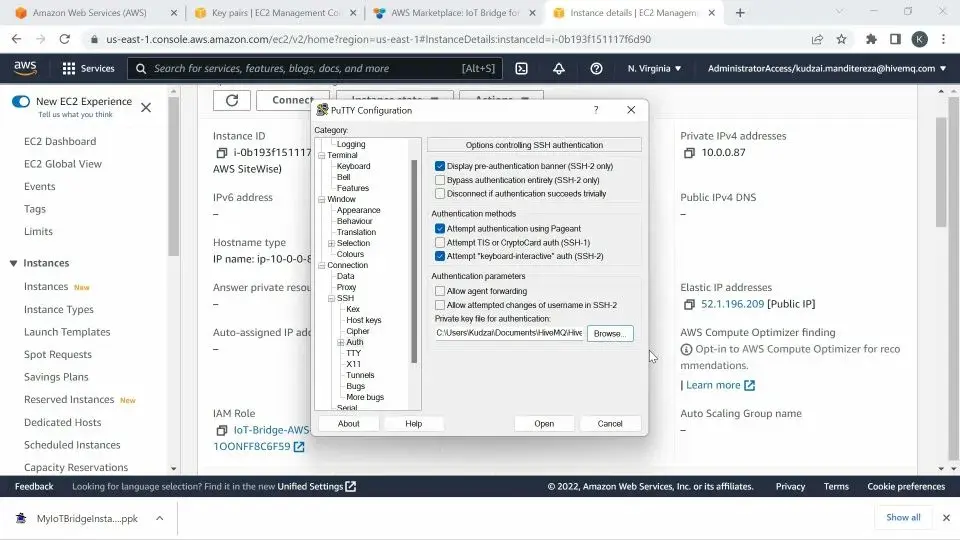960x540 pixels.
Task: Focus the AWS services search box
Action: (315, 69)
